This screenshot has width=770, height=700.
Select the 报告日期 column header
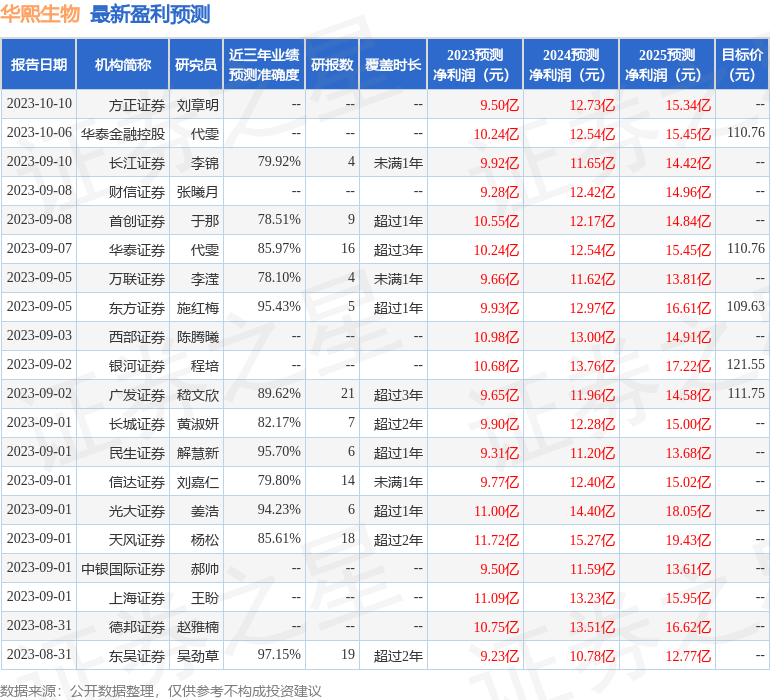38,64
